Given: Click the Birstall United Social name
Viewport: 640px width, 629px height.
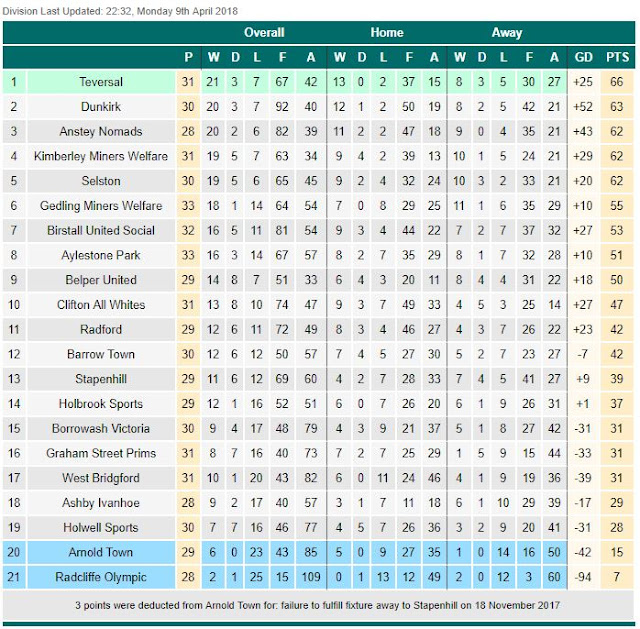Looking at the screenshot, I should coord(101,230).
